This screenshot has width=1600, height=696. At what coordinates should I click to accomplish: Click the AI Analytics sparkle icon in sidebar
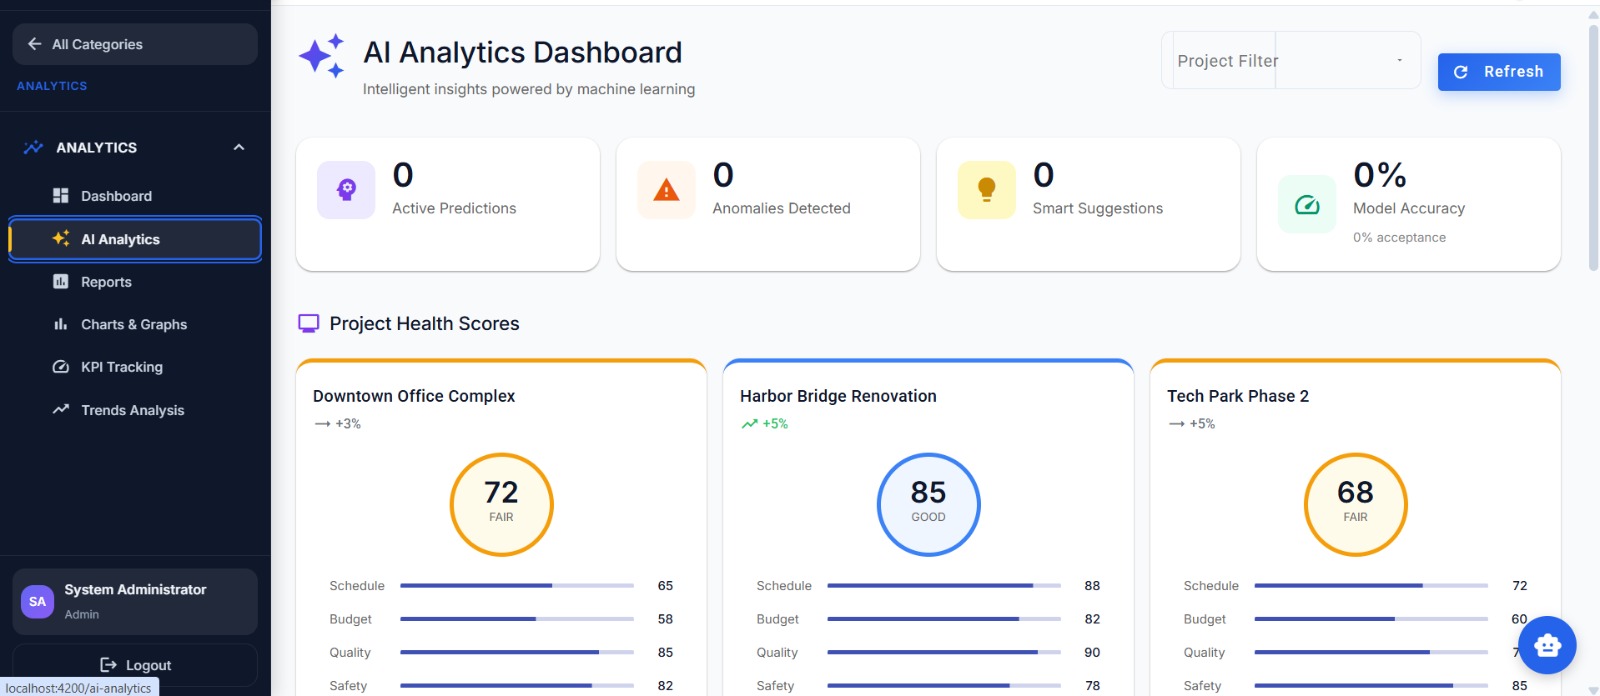(61, 239)
